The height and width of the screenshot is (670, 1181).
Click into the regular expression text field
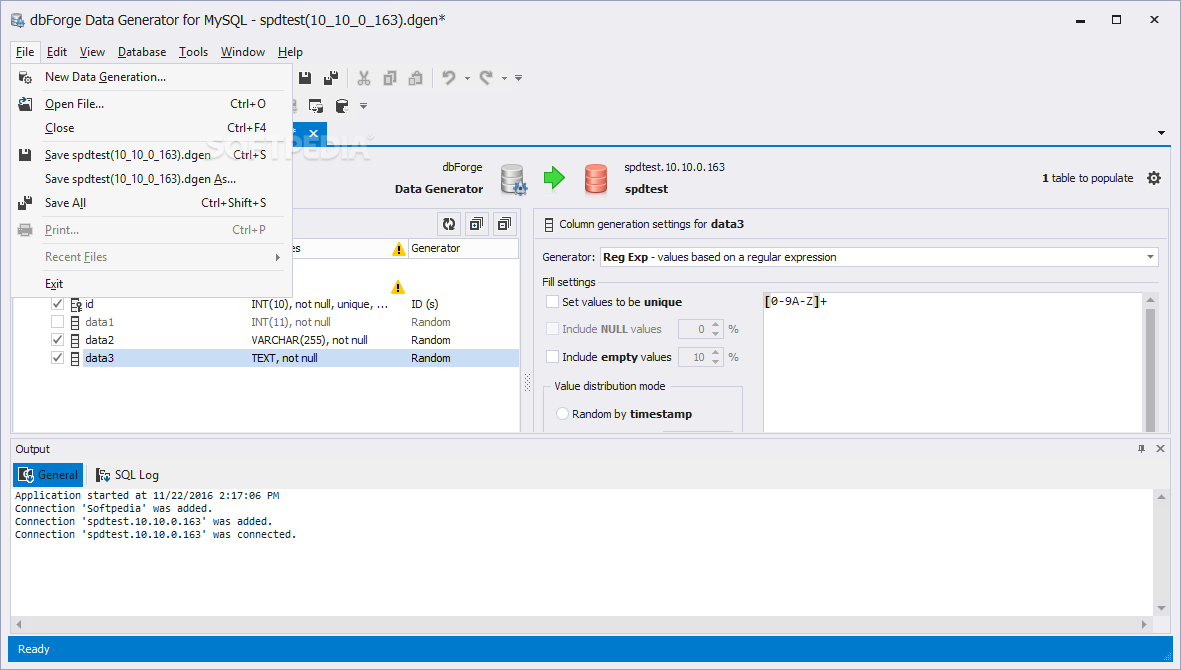953,362
